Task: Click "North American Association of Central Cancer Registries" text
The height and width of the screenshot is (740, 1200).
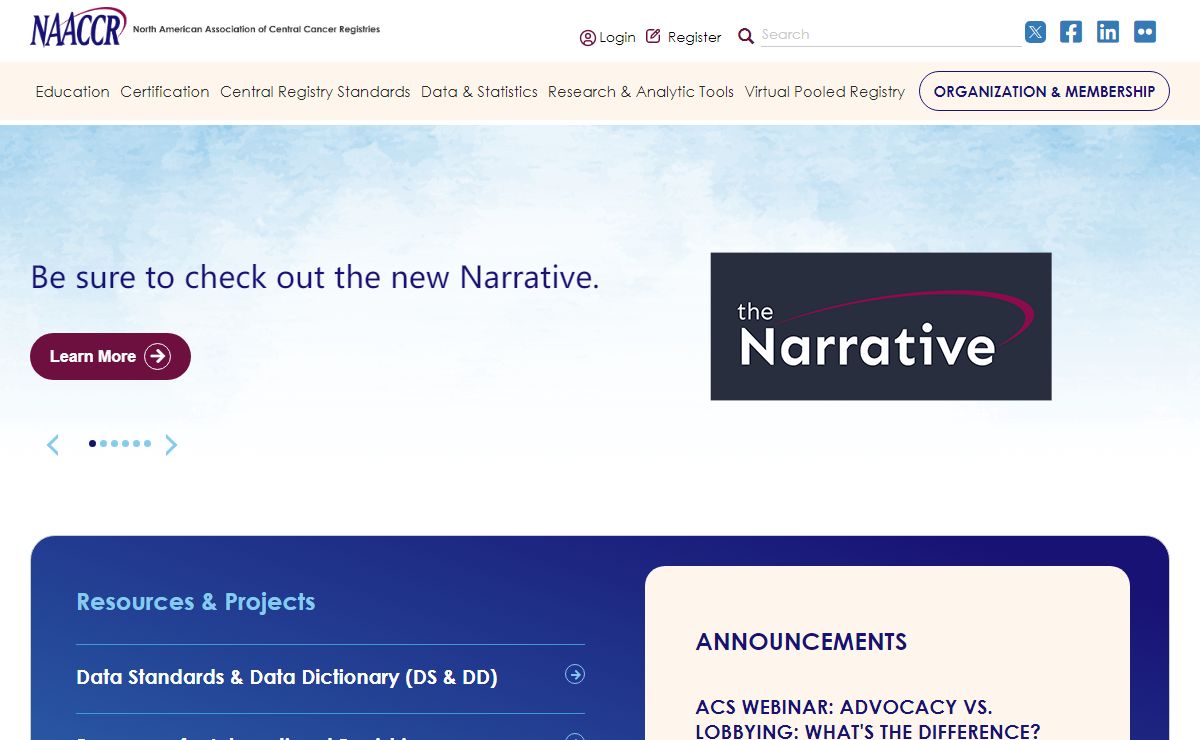Action: pos(256,30)
